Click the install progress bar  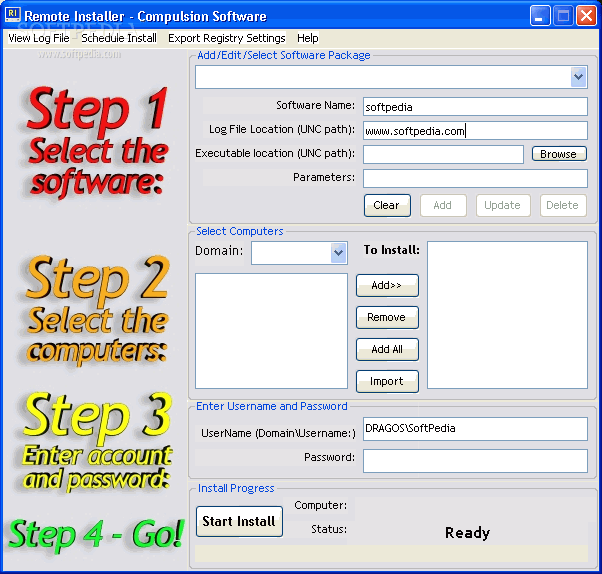point(391,554)
